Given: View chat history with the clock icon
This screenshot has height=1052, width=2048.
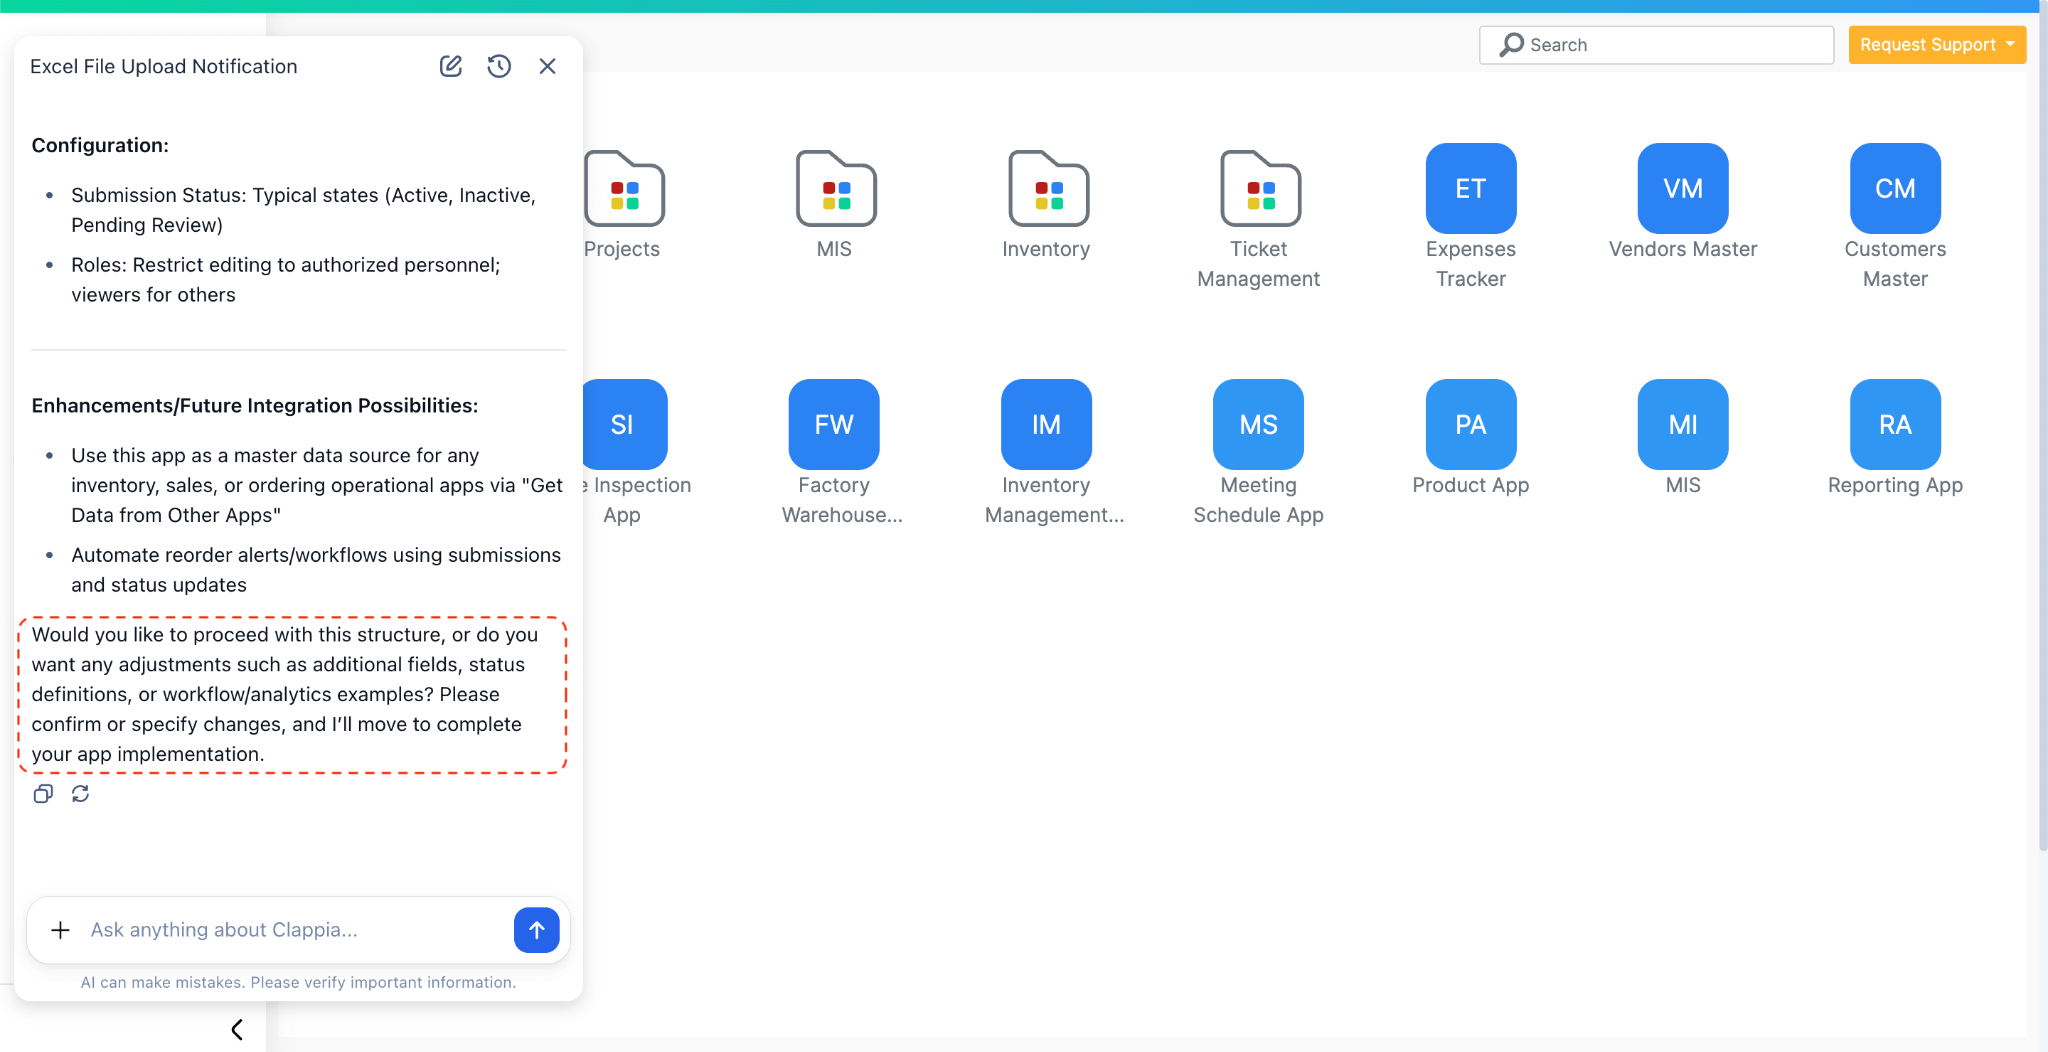Looking at the screenshot, I should pos(499,66).
